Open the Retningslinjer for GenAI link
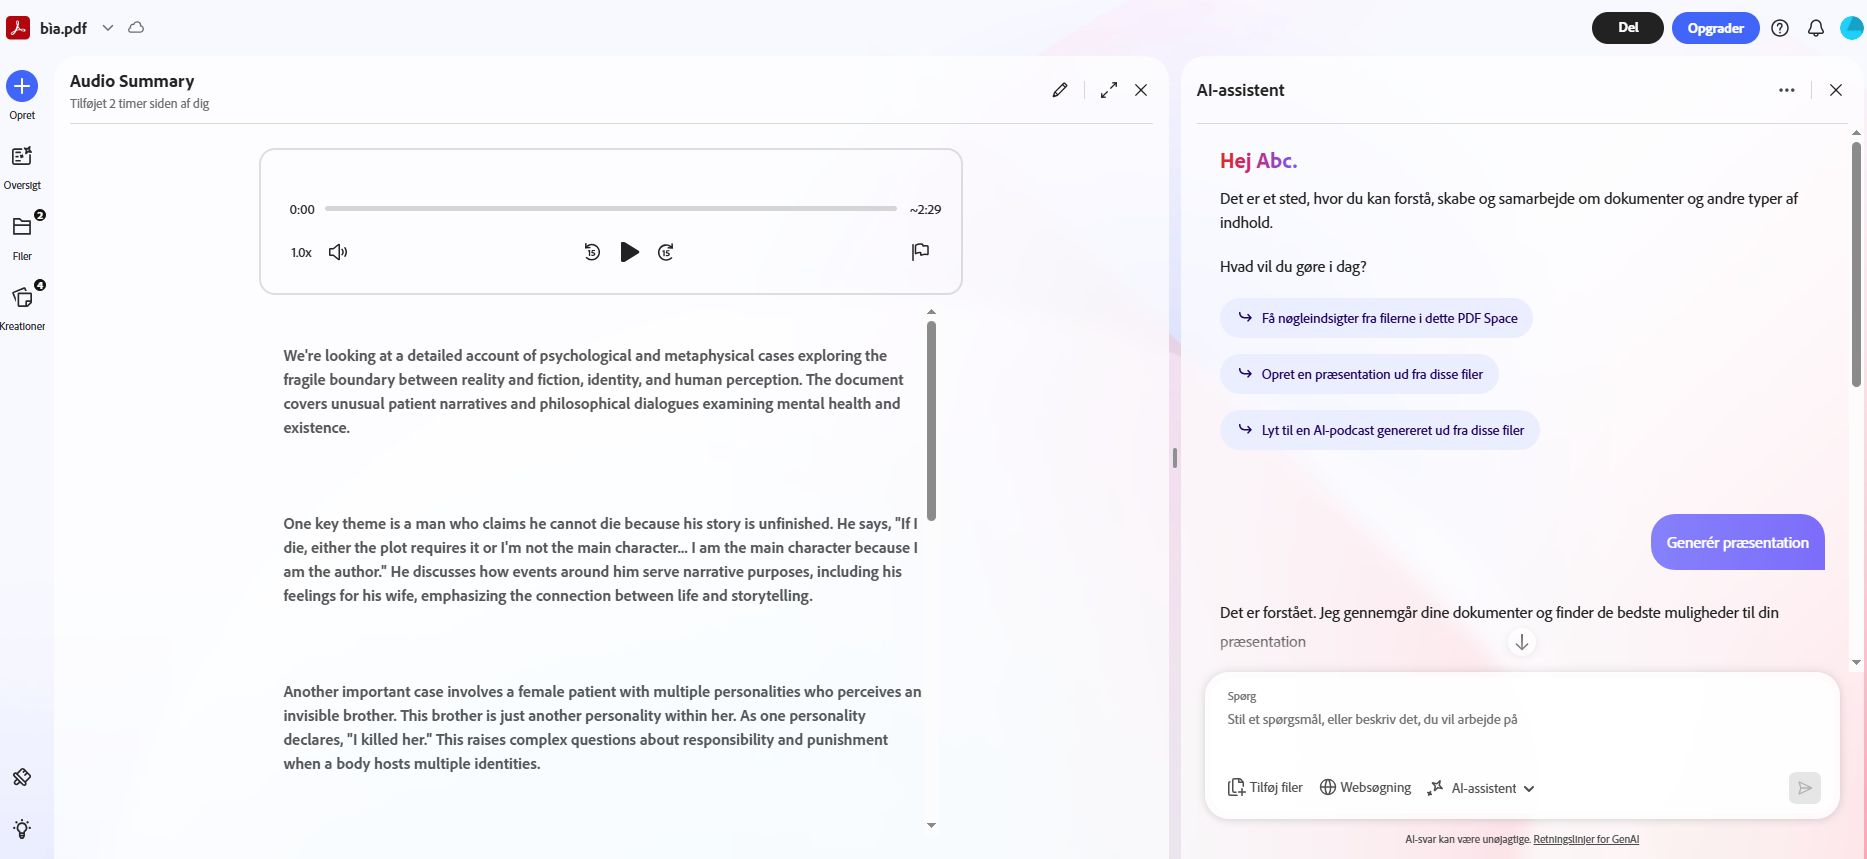This screenshot has height=859, width=1867. [x=1586, y=840]
